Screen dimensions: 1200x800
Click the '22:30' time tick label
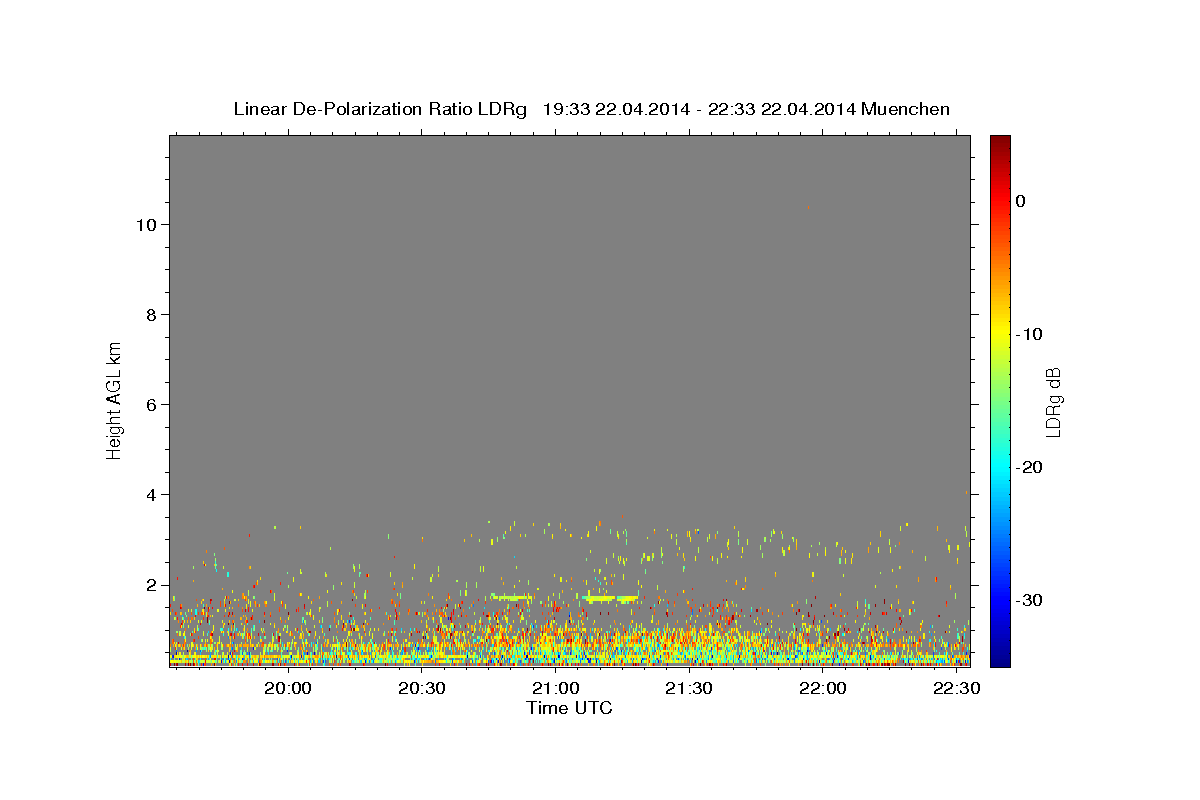click(x=956, y=689)
